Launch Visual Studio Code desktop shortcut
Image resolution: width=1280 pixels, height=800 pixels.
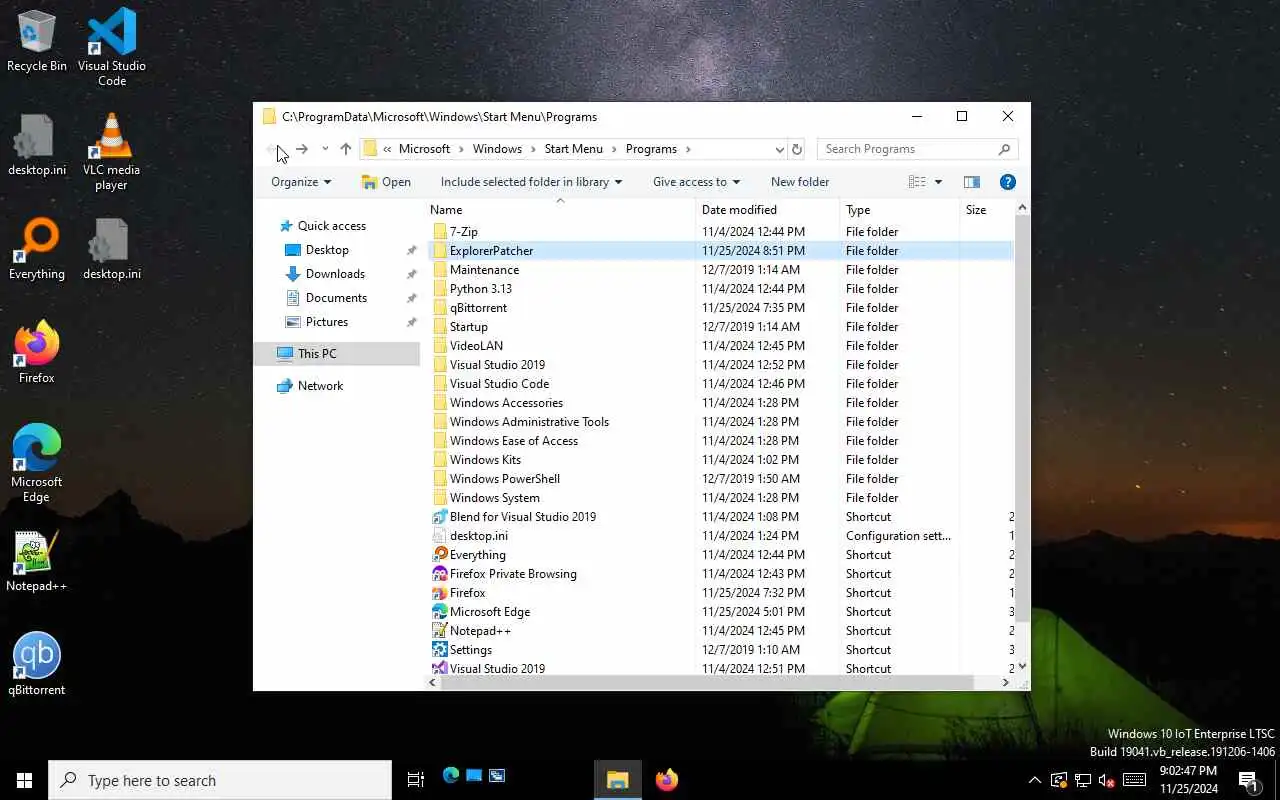point(112,46)
